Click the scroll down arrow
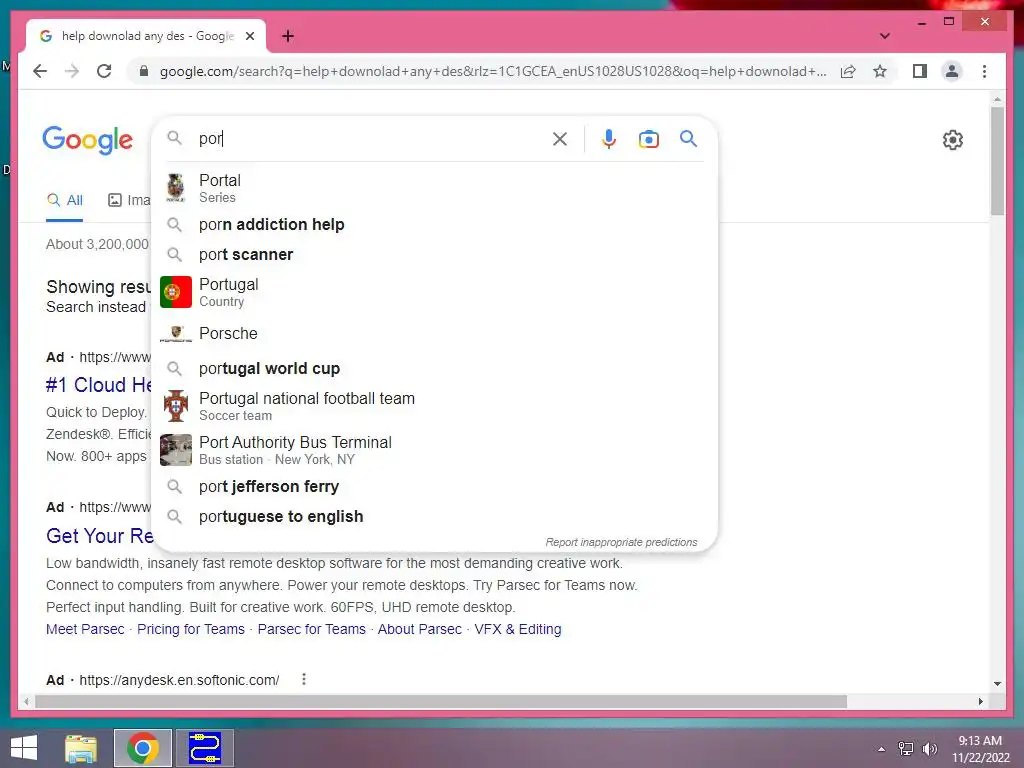 (x=997, y=684)
